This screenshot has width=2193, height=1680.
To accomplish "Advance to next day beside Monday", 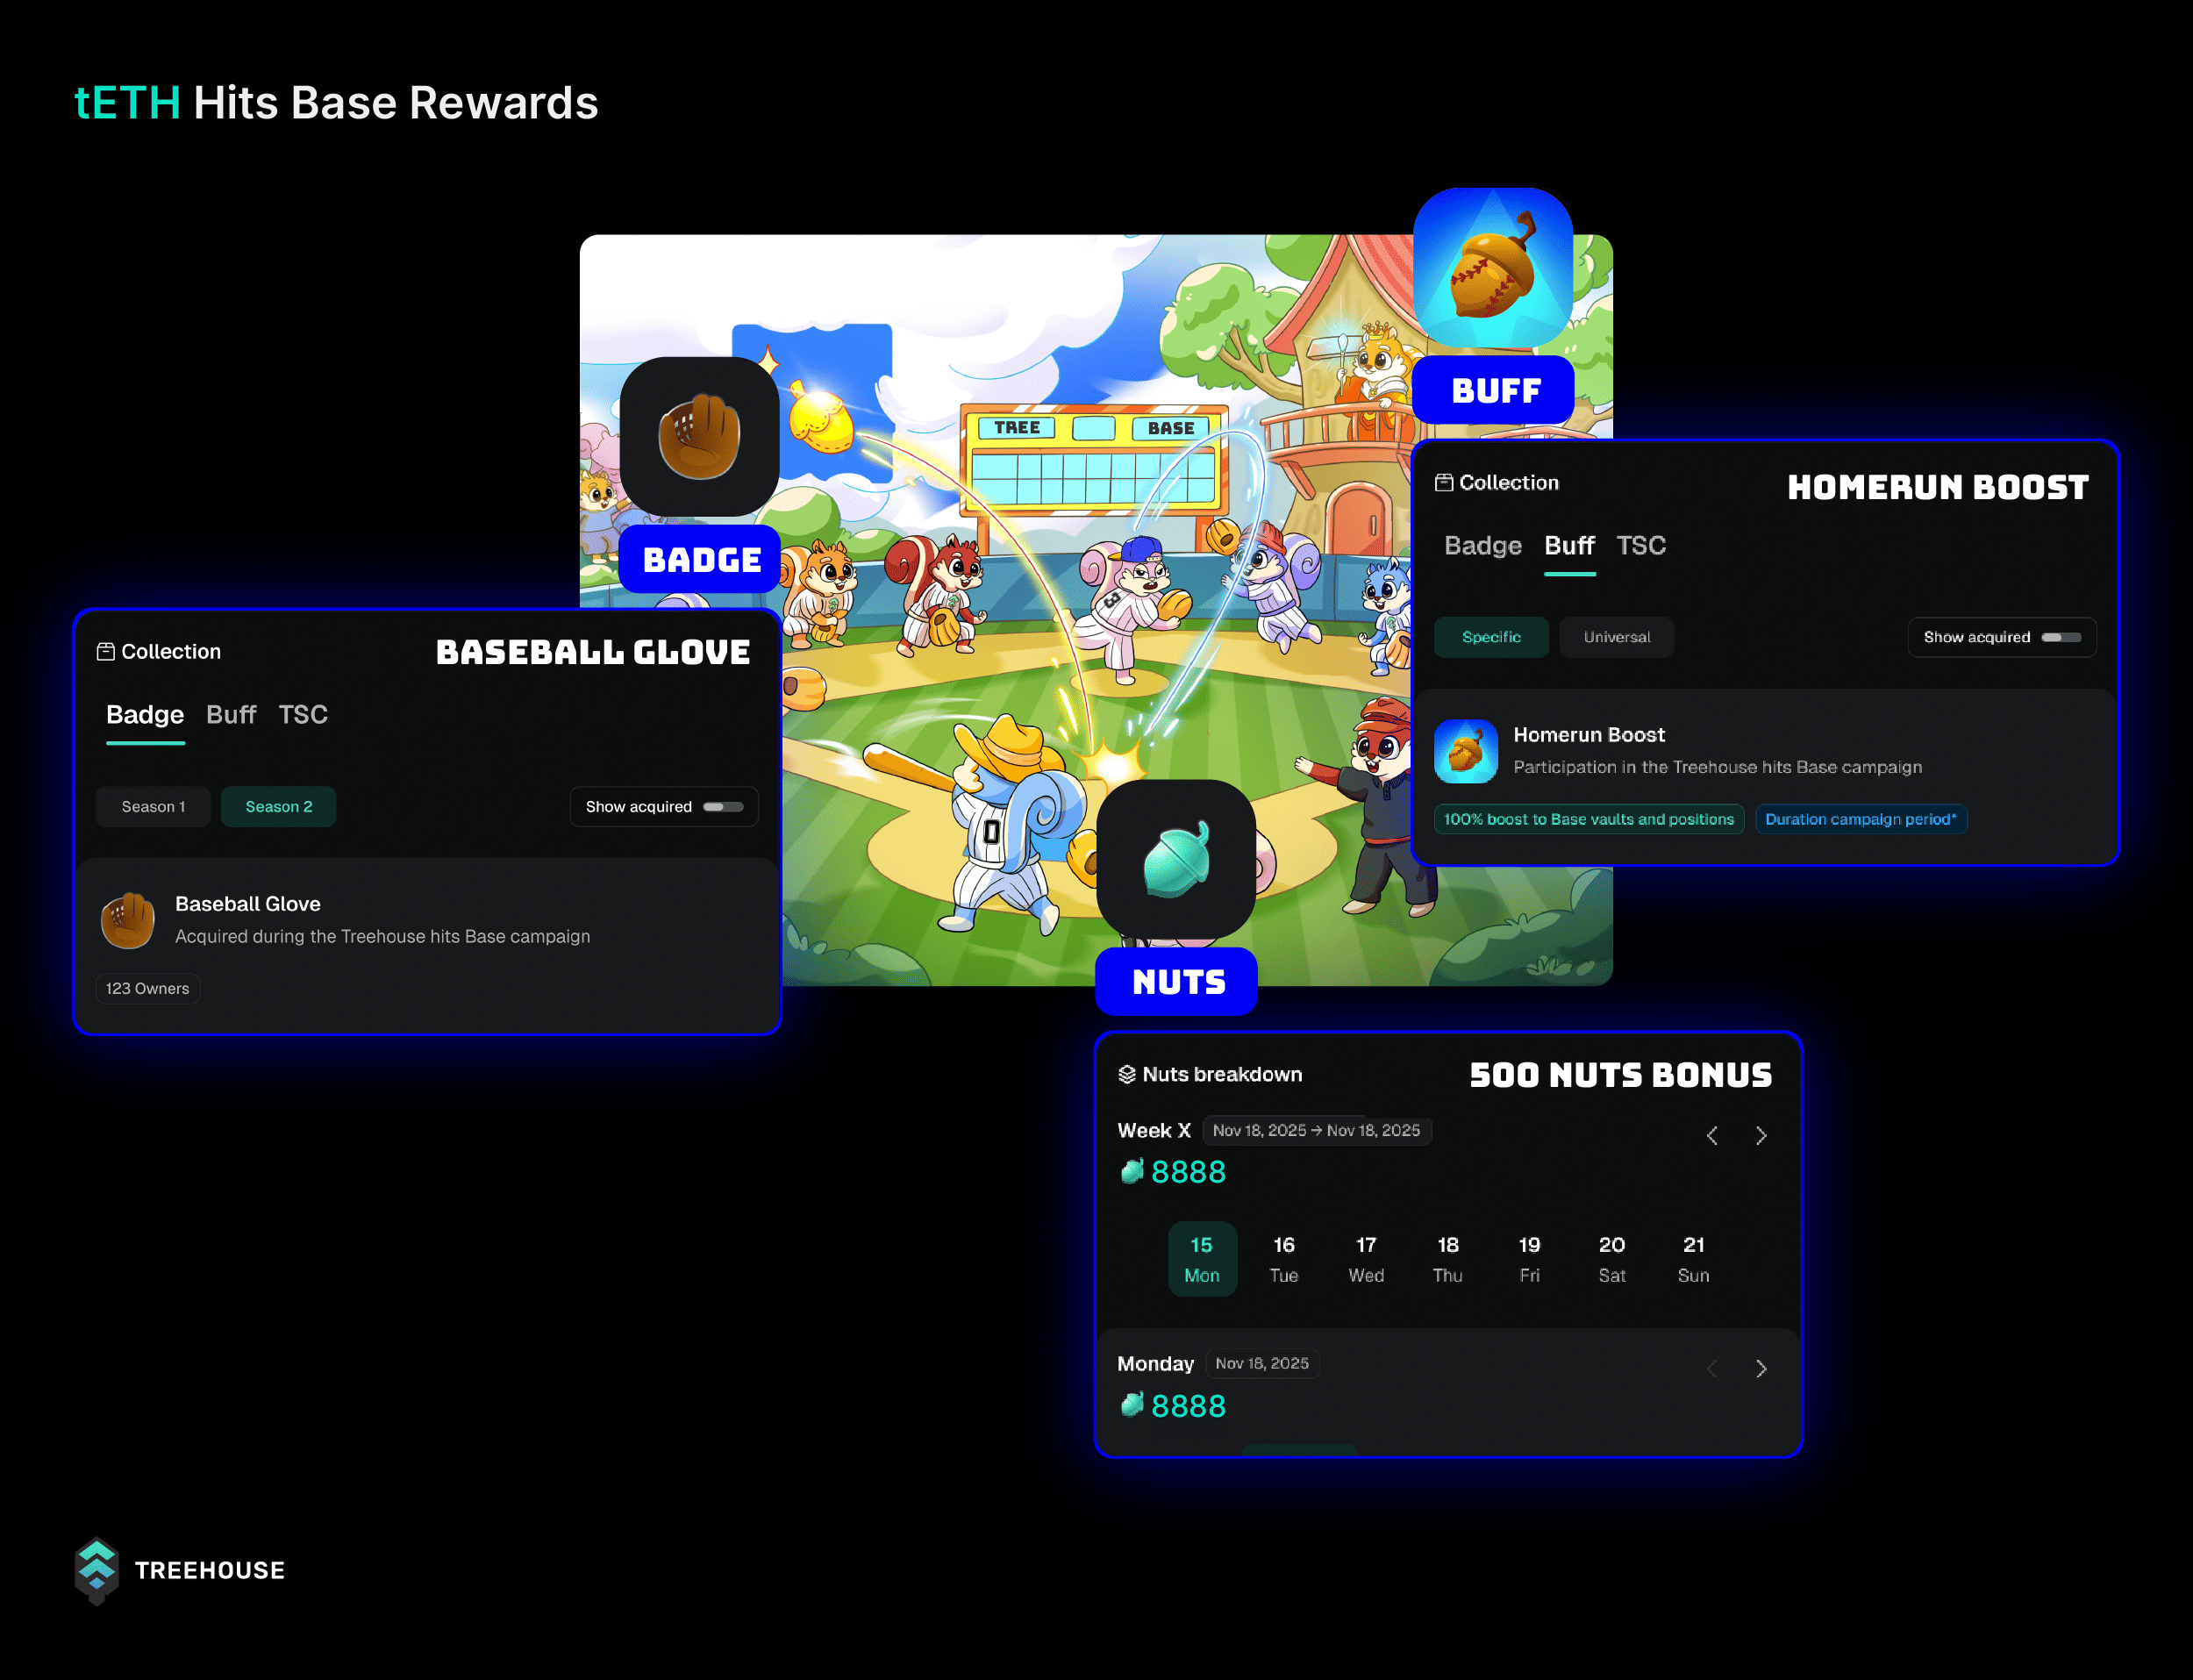I will click(x=1761, y=1369).
